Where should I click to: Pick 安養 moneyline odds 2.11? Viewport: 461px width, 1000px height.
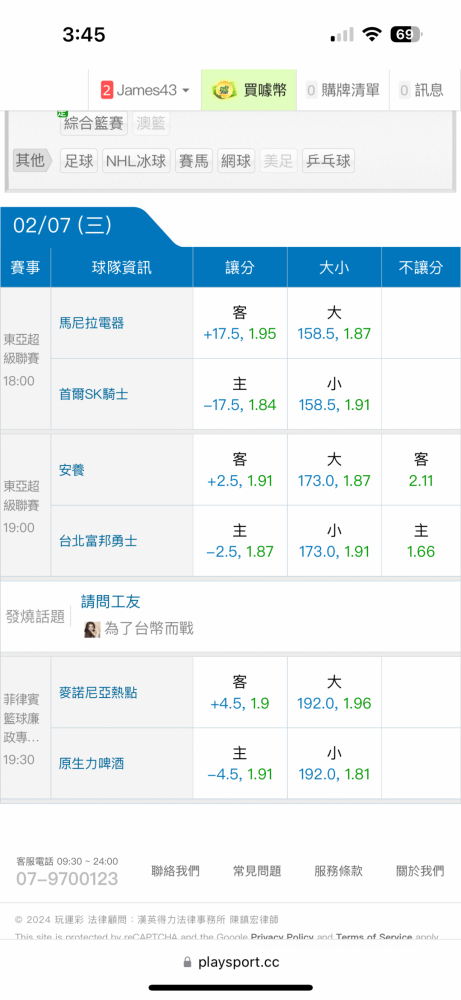pos(421,470)
